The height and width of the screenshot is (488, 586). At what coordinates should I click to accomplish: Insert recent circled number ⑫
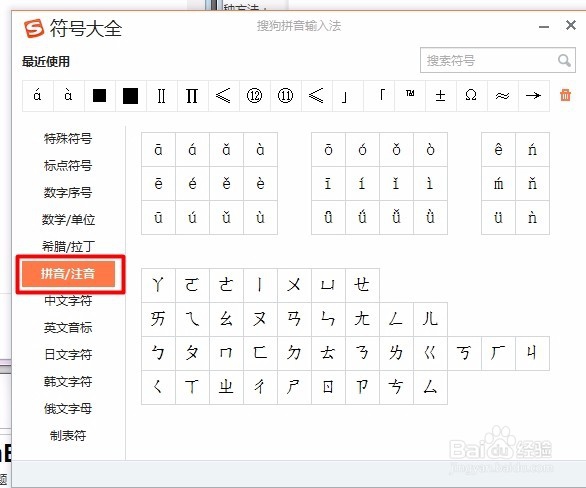click(255, 96)
